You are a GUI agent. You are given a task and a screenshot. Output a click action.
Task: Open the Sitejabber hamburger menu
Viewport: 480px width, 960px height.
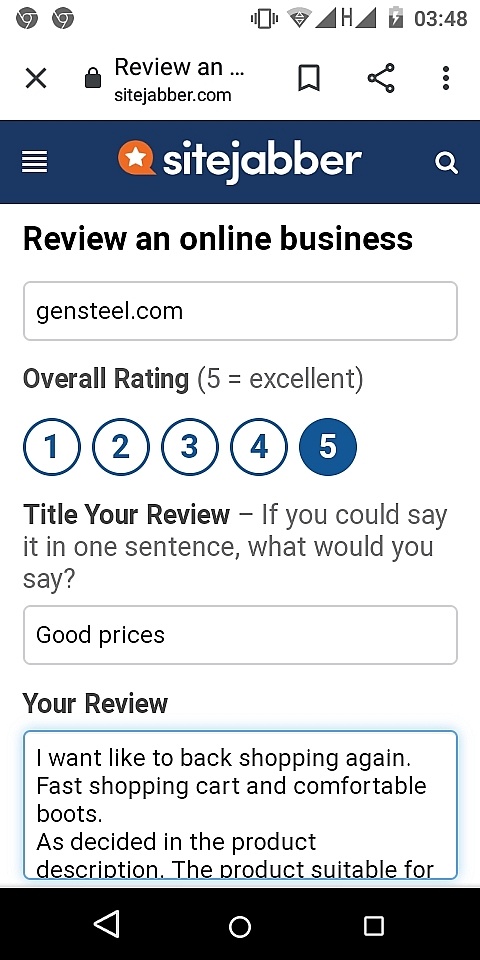point(34,162)
